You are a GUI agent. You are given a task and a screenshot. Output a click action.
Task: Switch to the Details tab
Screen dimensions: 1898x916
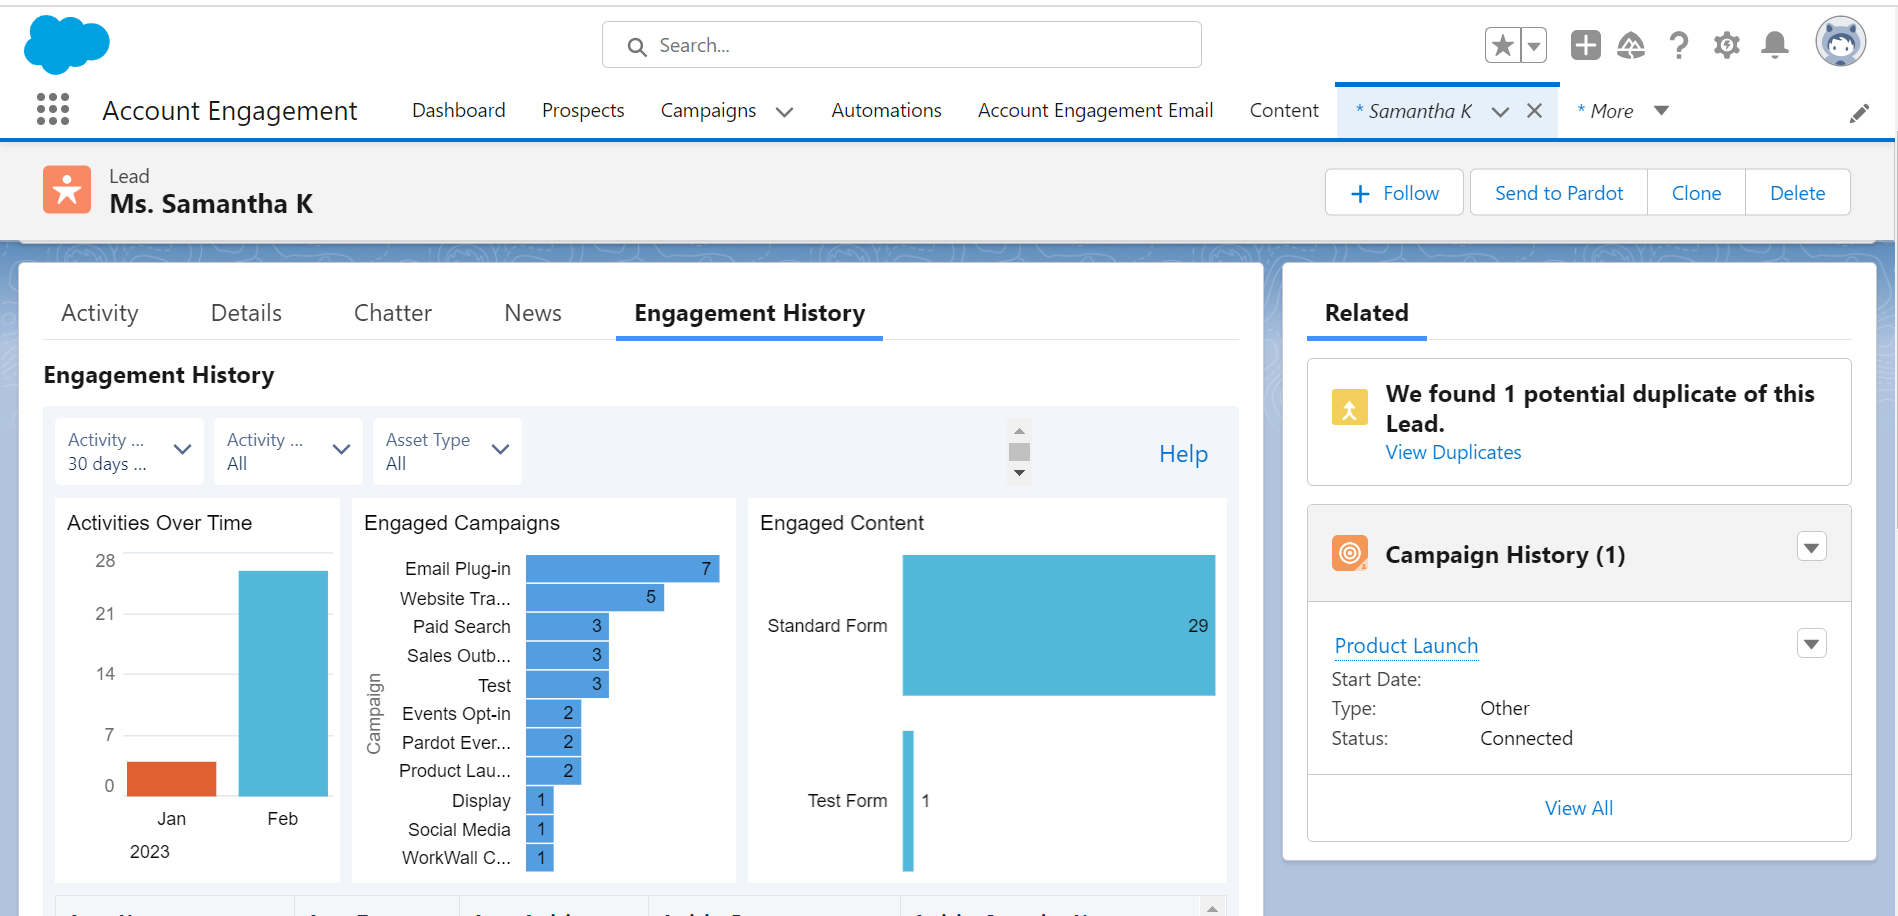pyautogui.click(x=246, y=313)
